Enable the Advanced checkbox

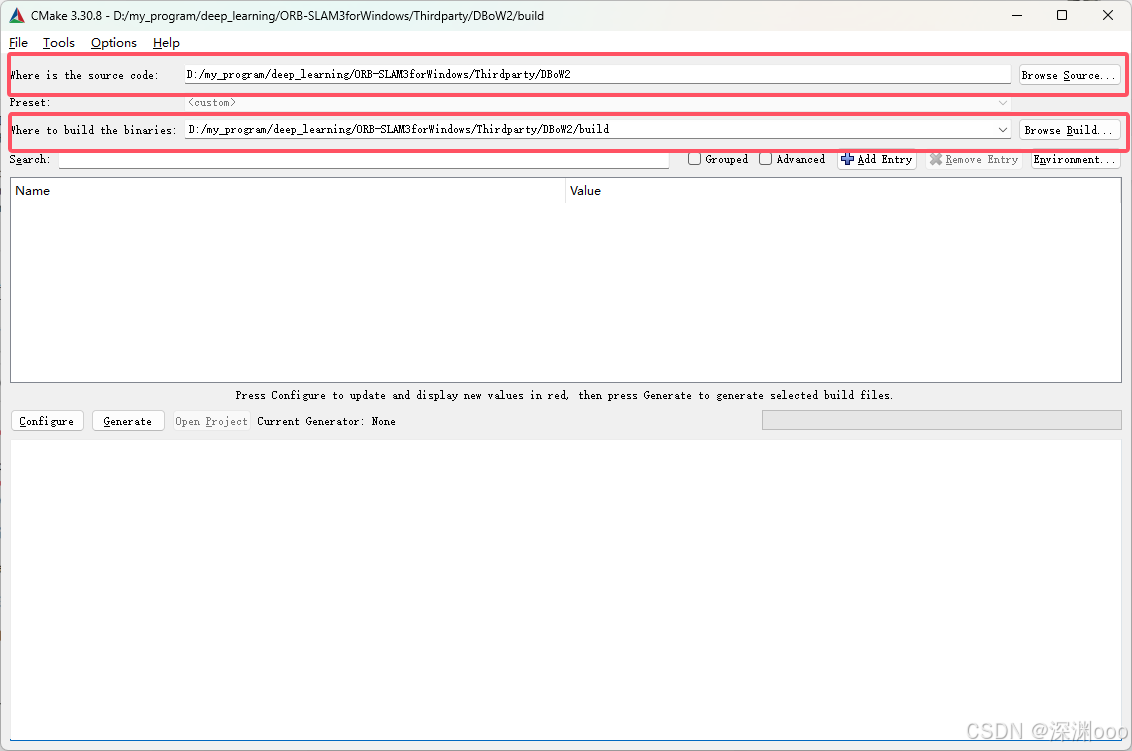[765, 159]
